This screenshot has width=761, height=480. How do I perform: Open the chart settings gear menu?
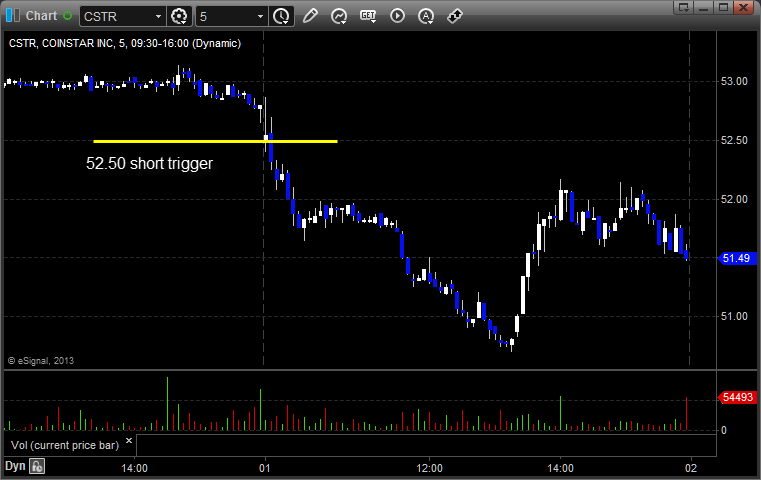tap(179, 17)
